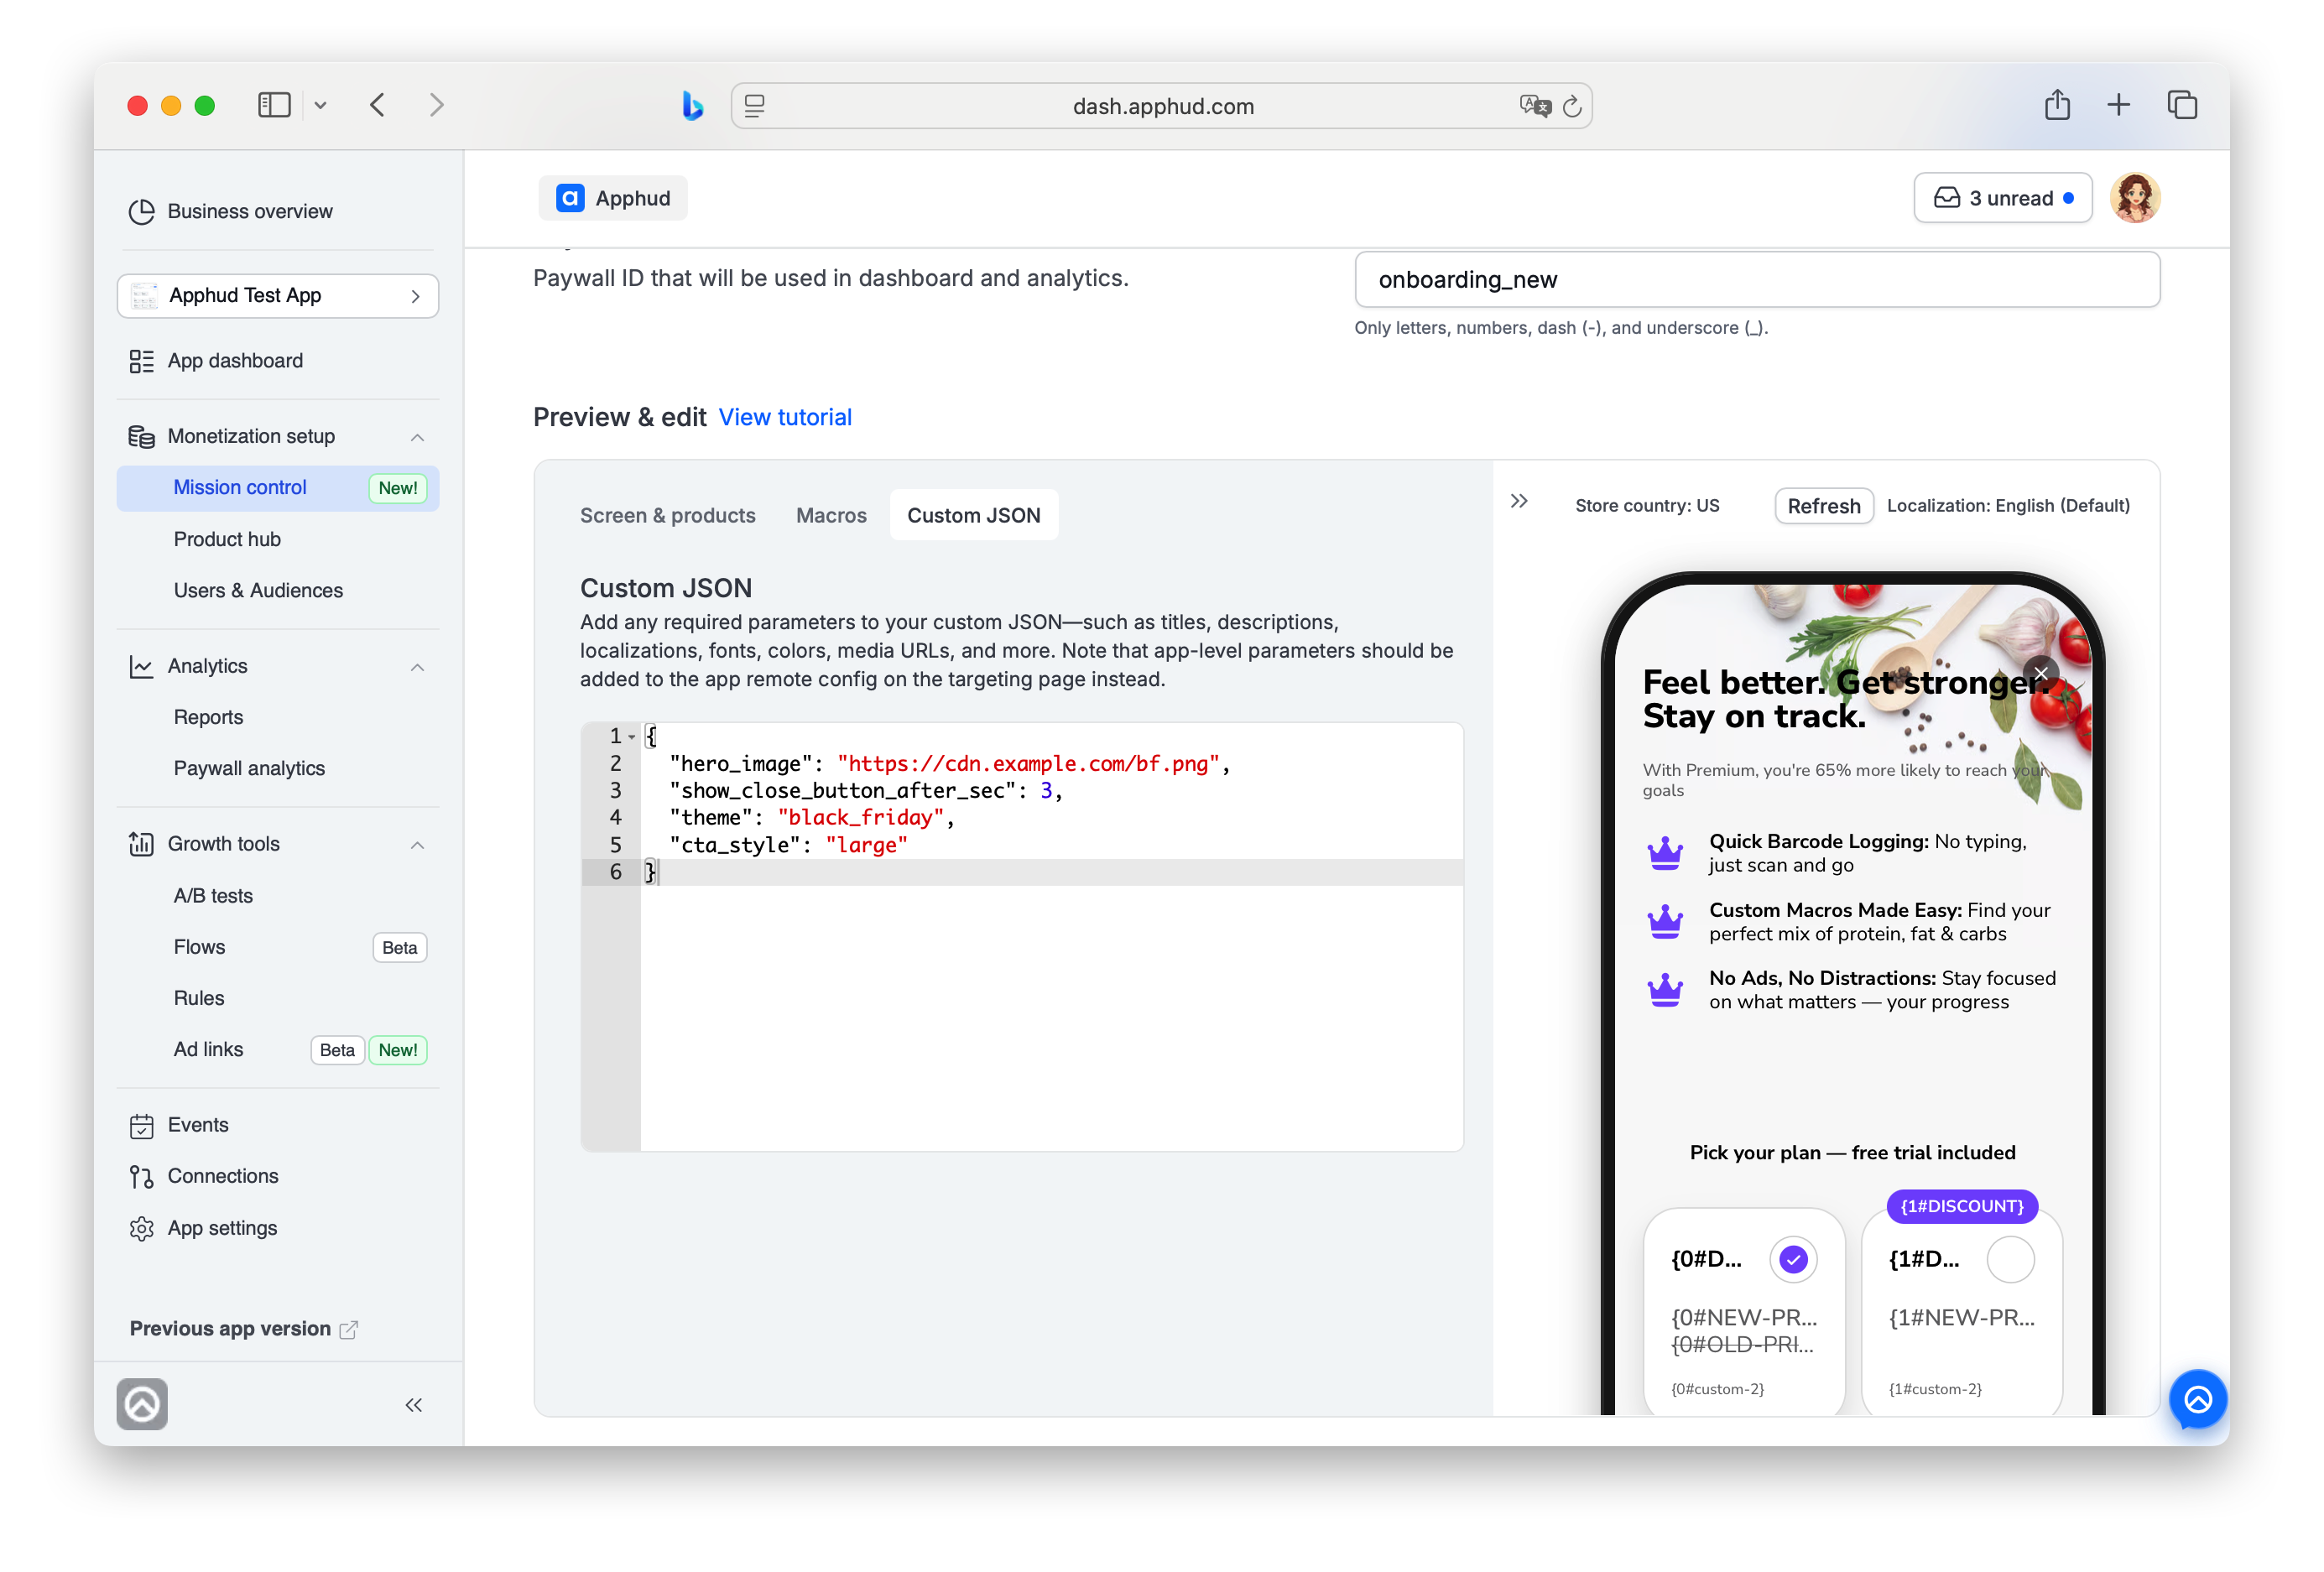Open the user profile avatar
The height and width of the screenshot is (1572, 2324).
[x=2135, y=198]
